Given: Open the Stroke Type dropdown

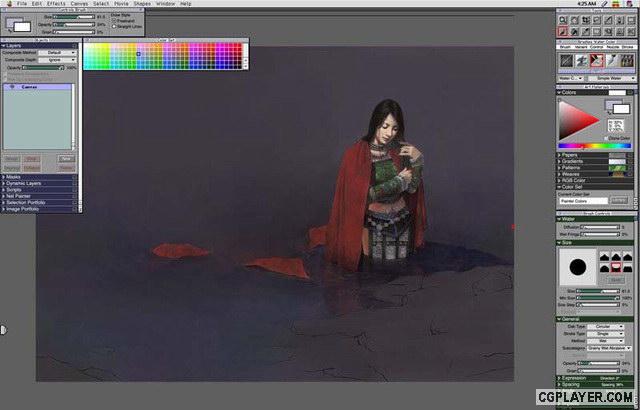Looking at the screenshot, I should tap(606, 334).
